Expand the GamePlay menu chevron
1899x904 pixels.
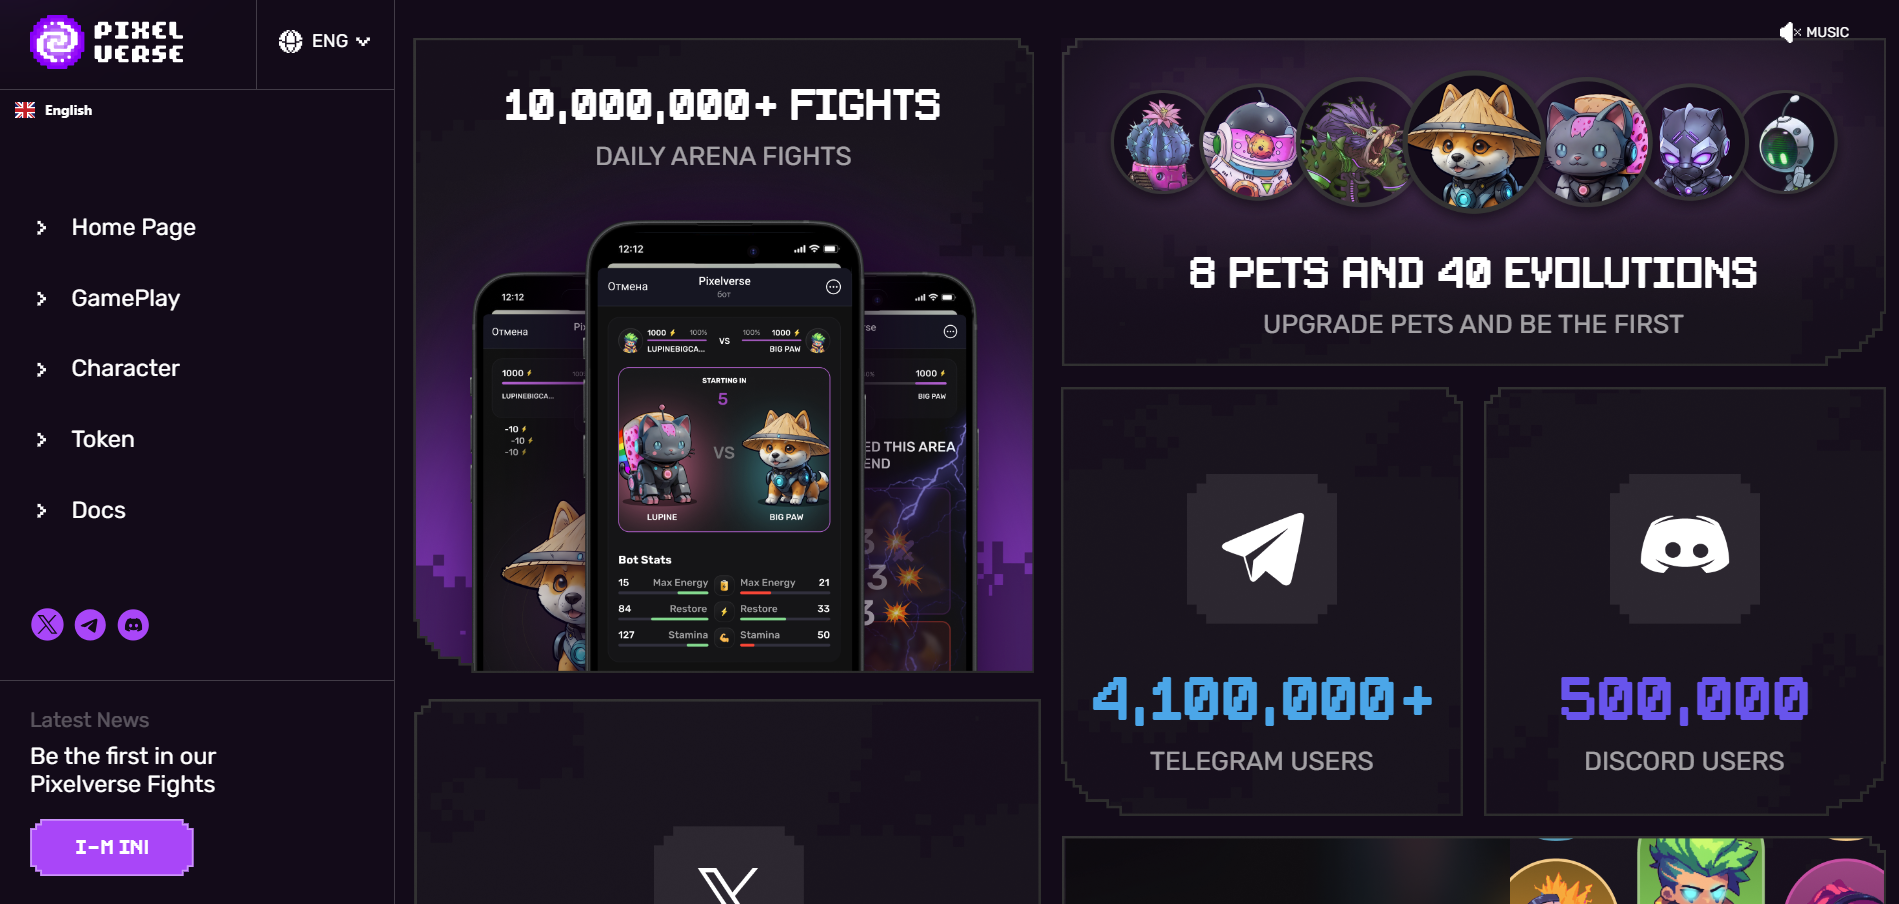41,298
